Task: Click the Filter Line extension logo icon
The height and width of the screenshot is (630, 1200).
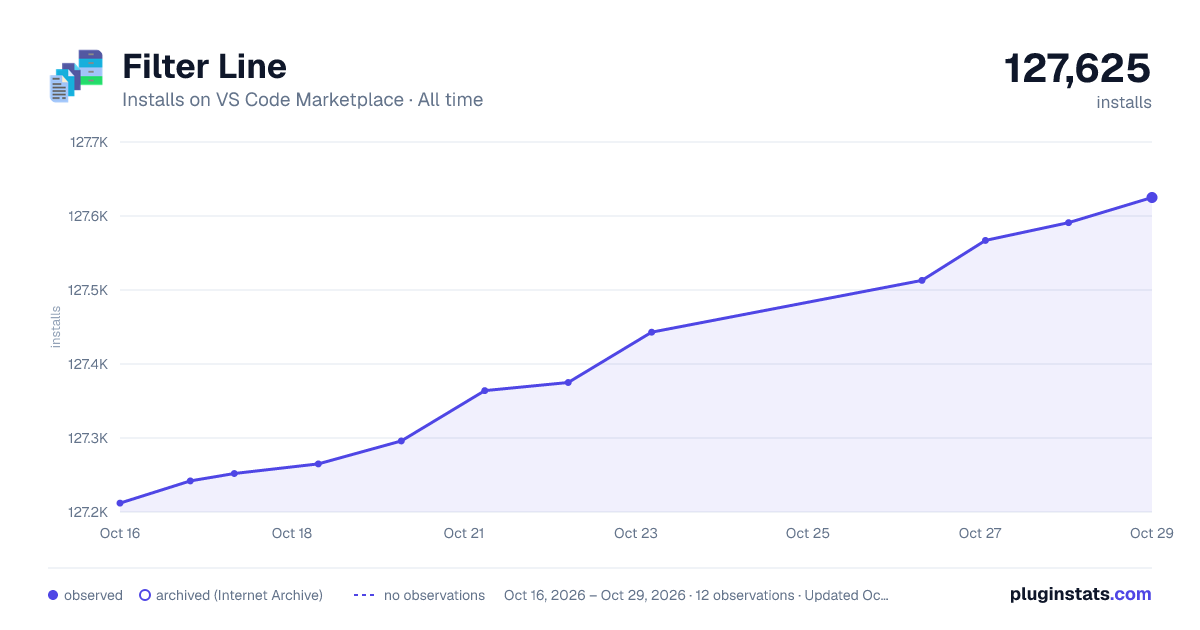Action: pyautogui.click(x=76, y=76)
